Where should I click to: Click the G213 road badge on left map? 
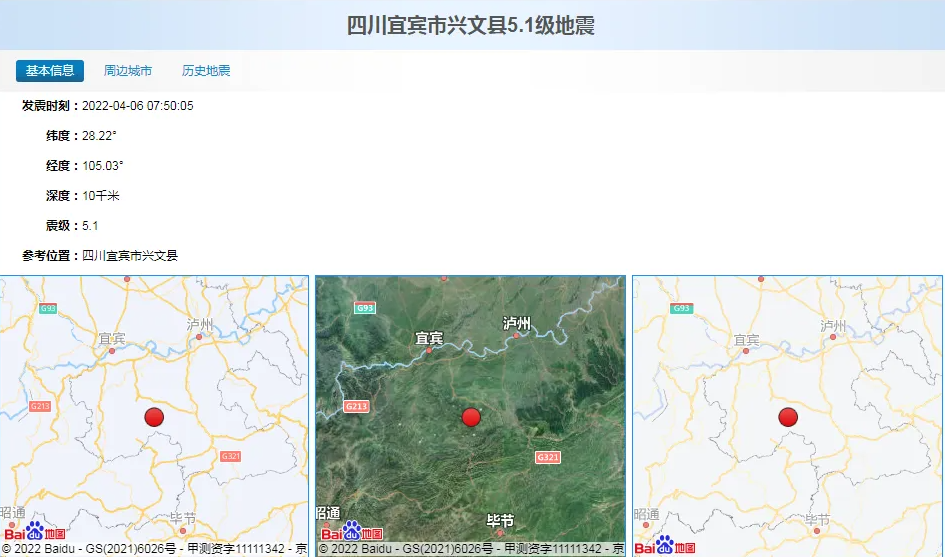[x=40, y=406]
